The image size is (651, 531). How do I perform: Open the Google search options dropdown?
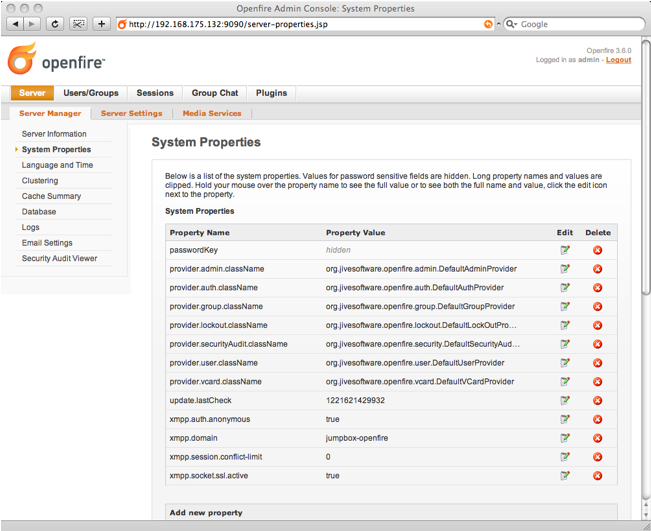512,24
